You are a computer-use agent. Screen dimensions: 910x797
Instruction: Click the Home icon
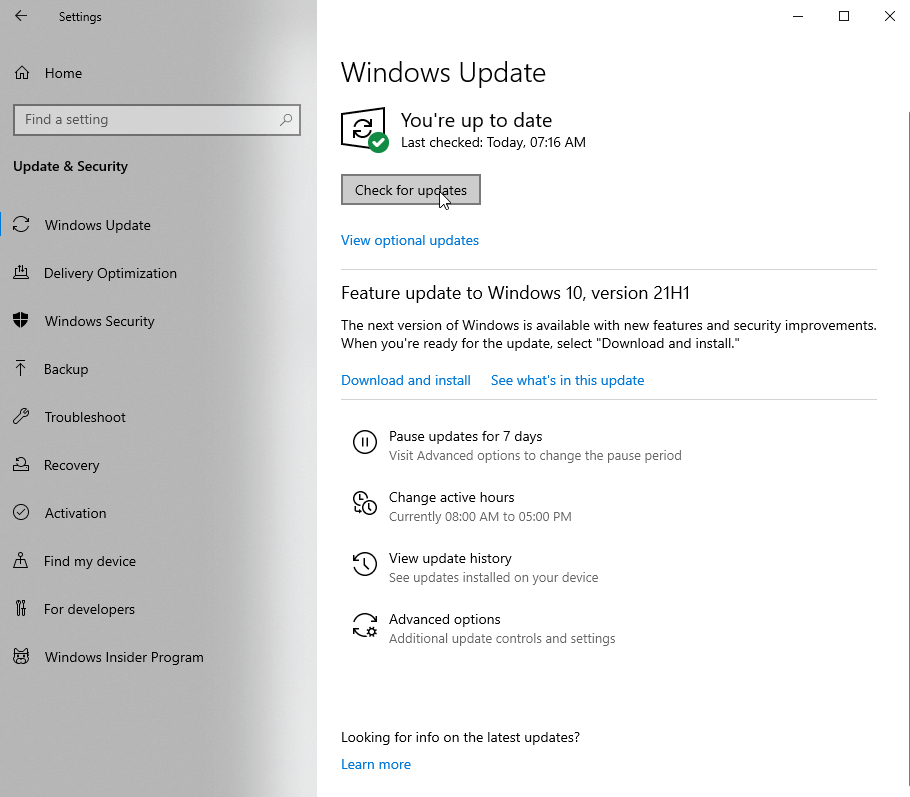(20, 73)
